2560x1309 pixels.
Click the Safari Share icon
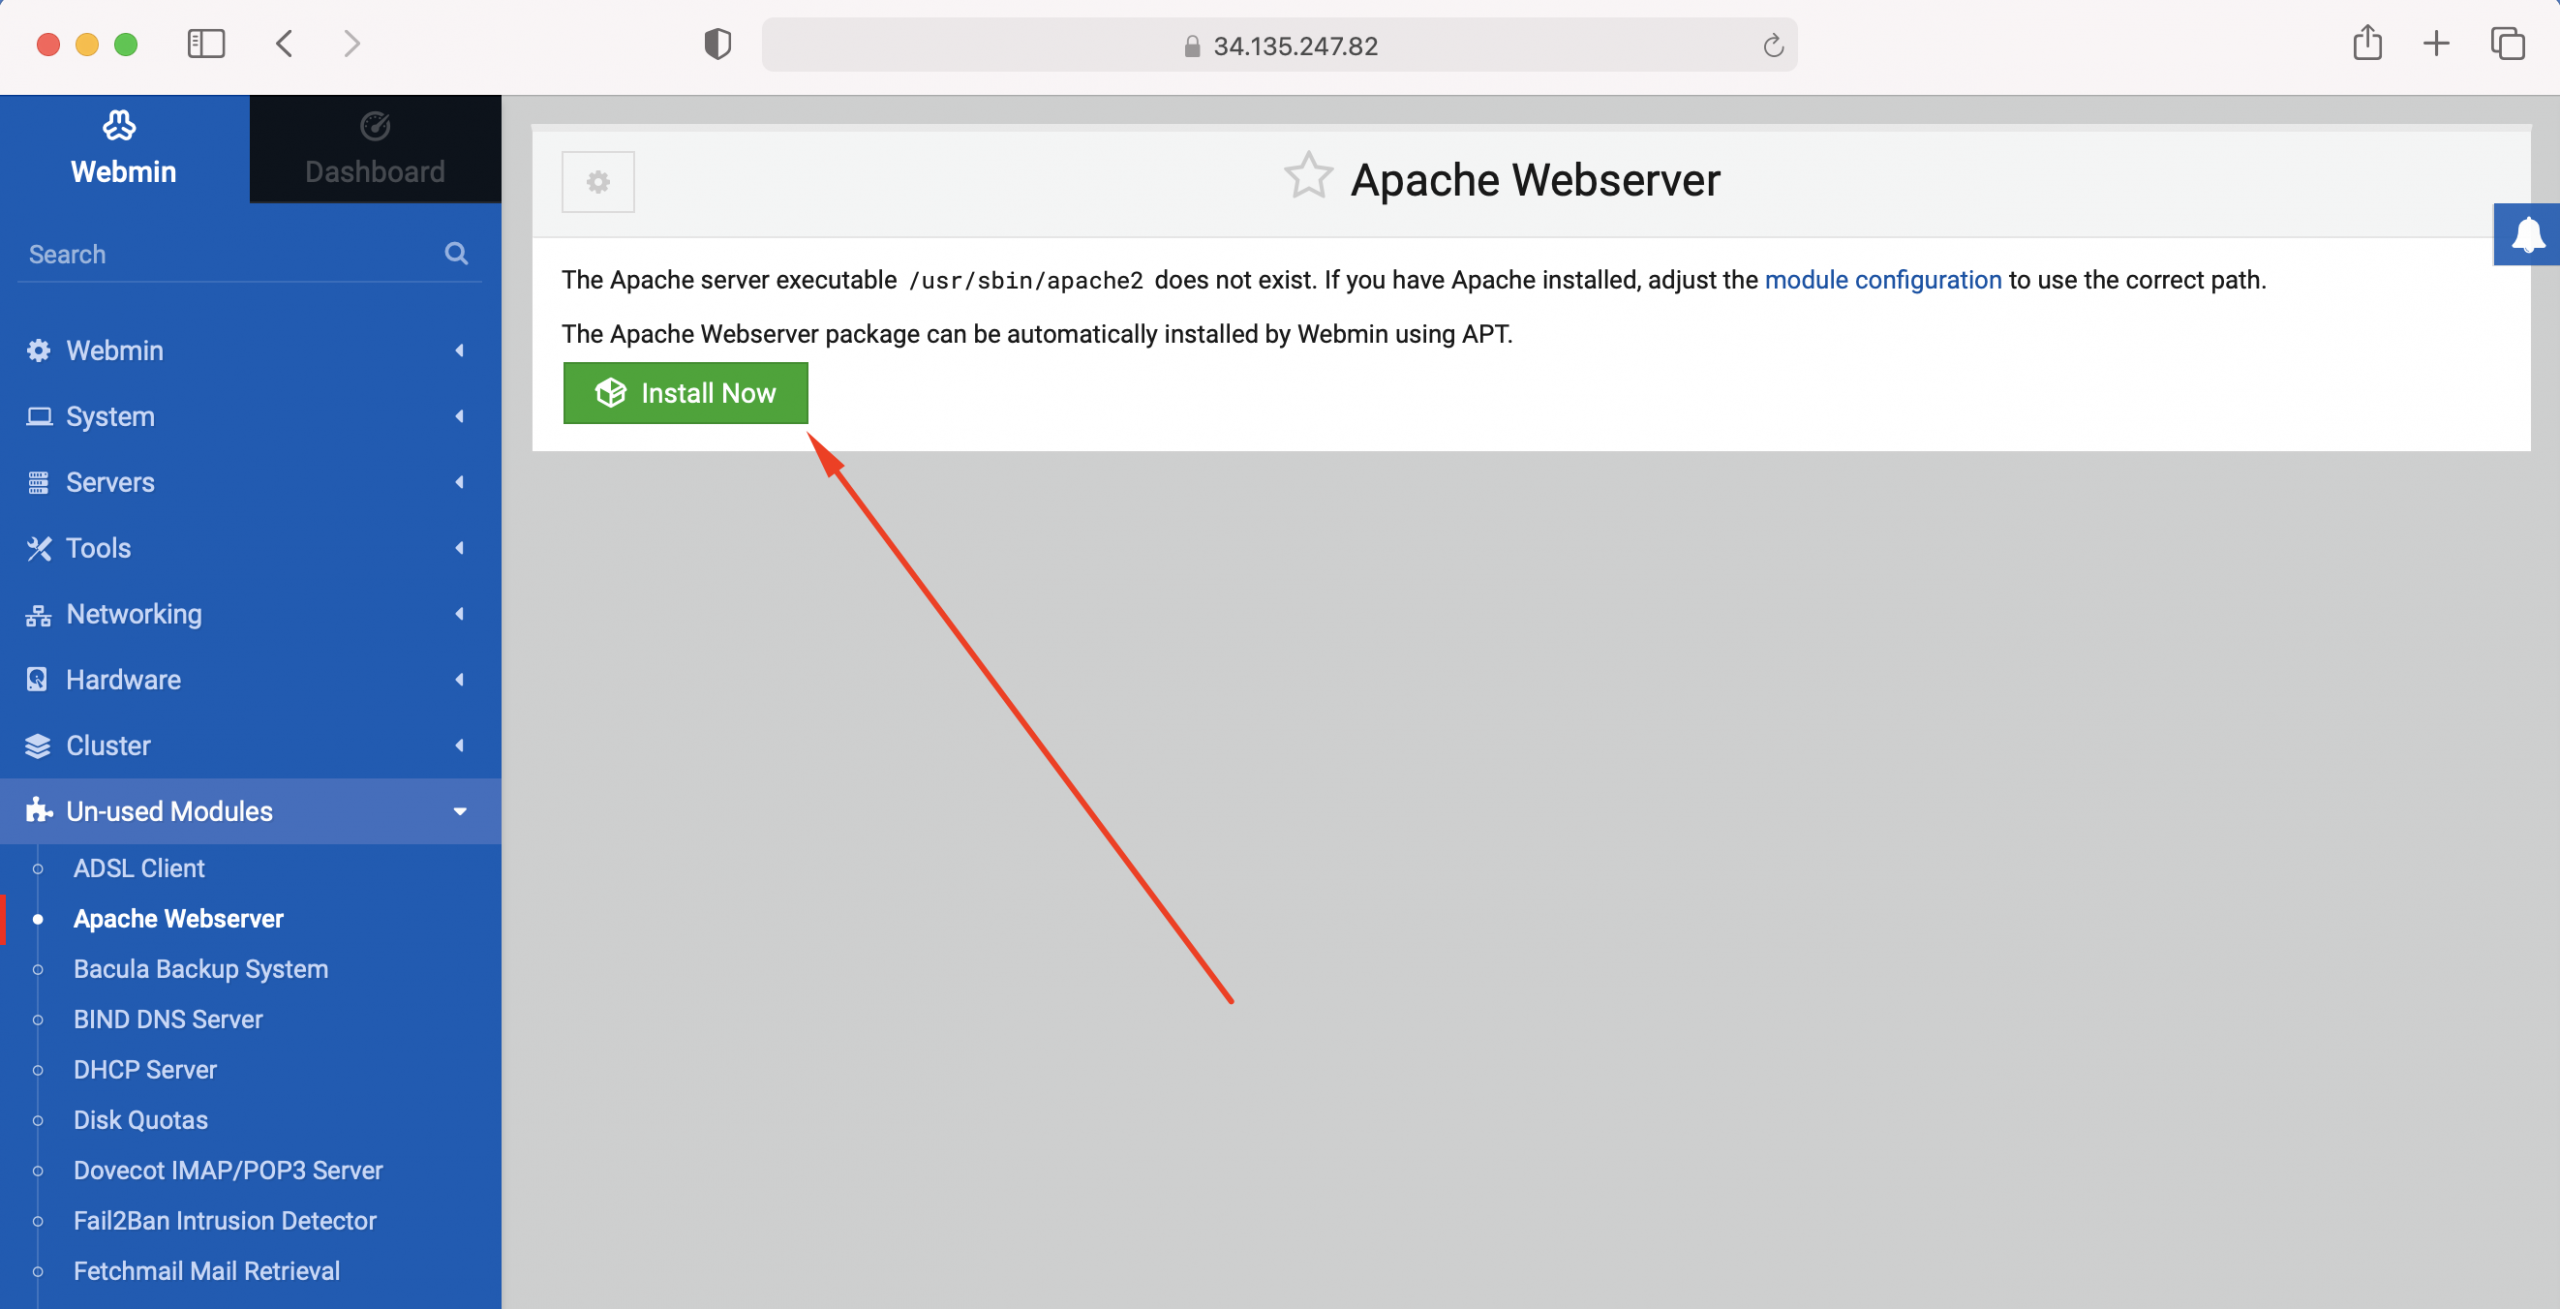pos(2367,43)
